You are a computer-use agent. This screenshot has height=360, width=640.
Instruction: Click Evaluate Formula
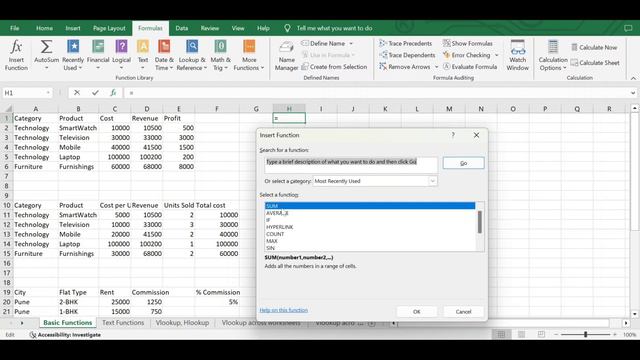[470, 67]
